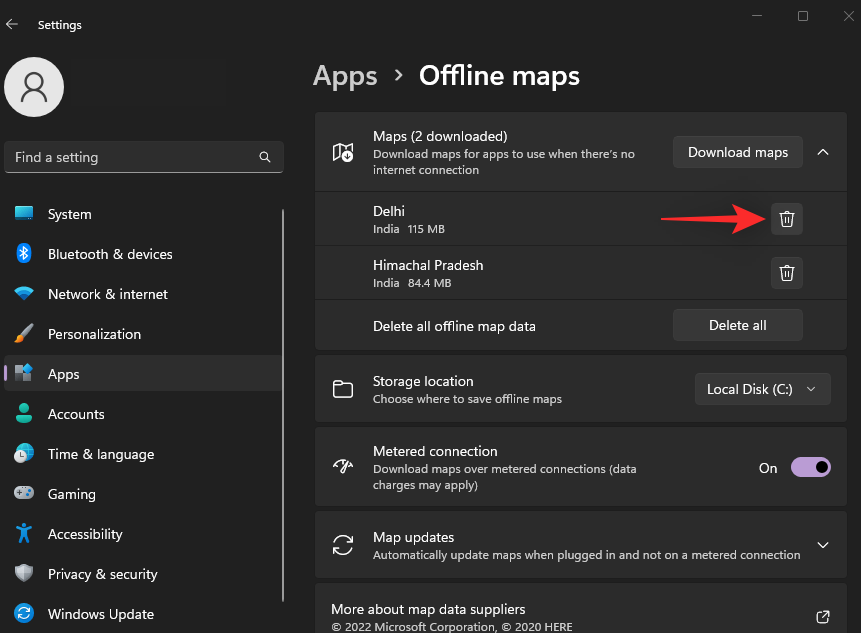Open Privacy & security settings

click(x=103, y=573)
